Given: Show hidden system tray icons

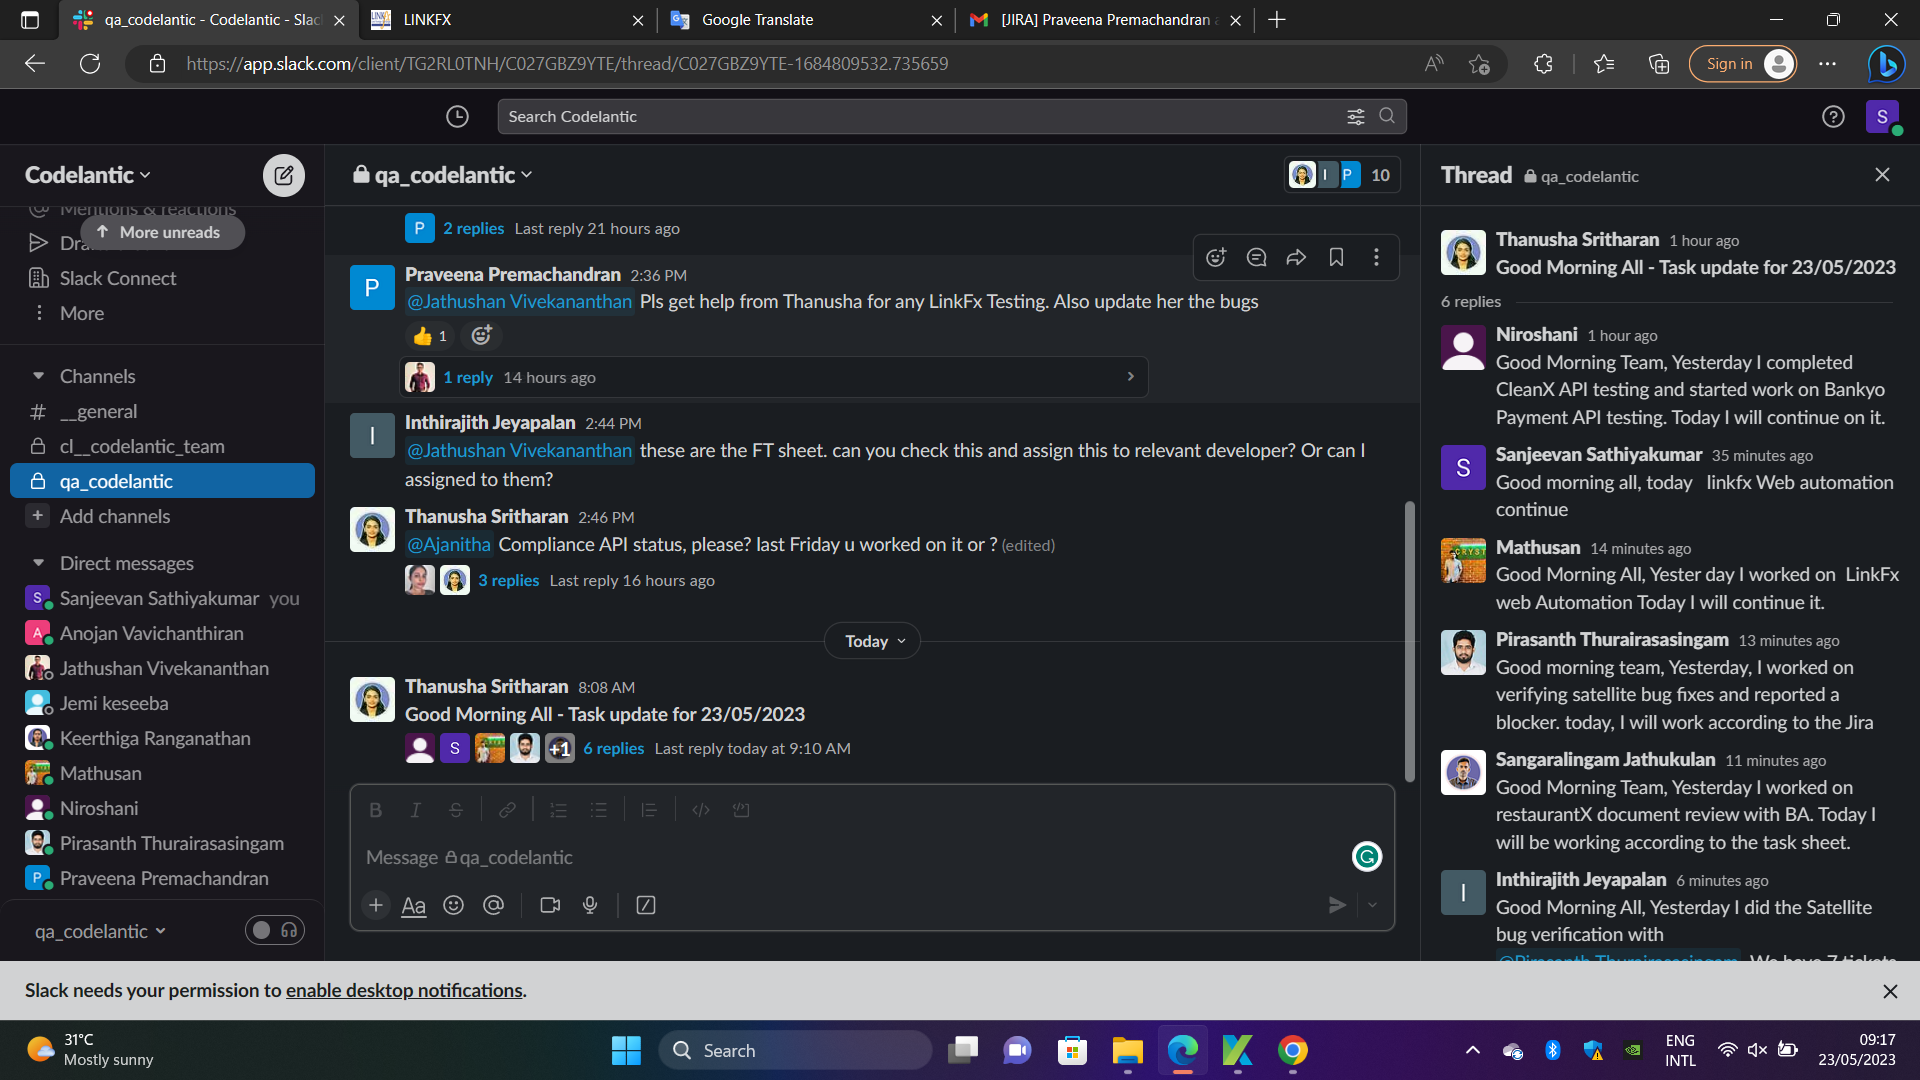Looking at the screenshot, I should pos(1472,1050).
